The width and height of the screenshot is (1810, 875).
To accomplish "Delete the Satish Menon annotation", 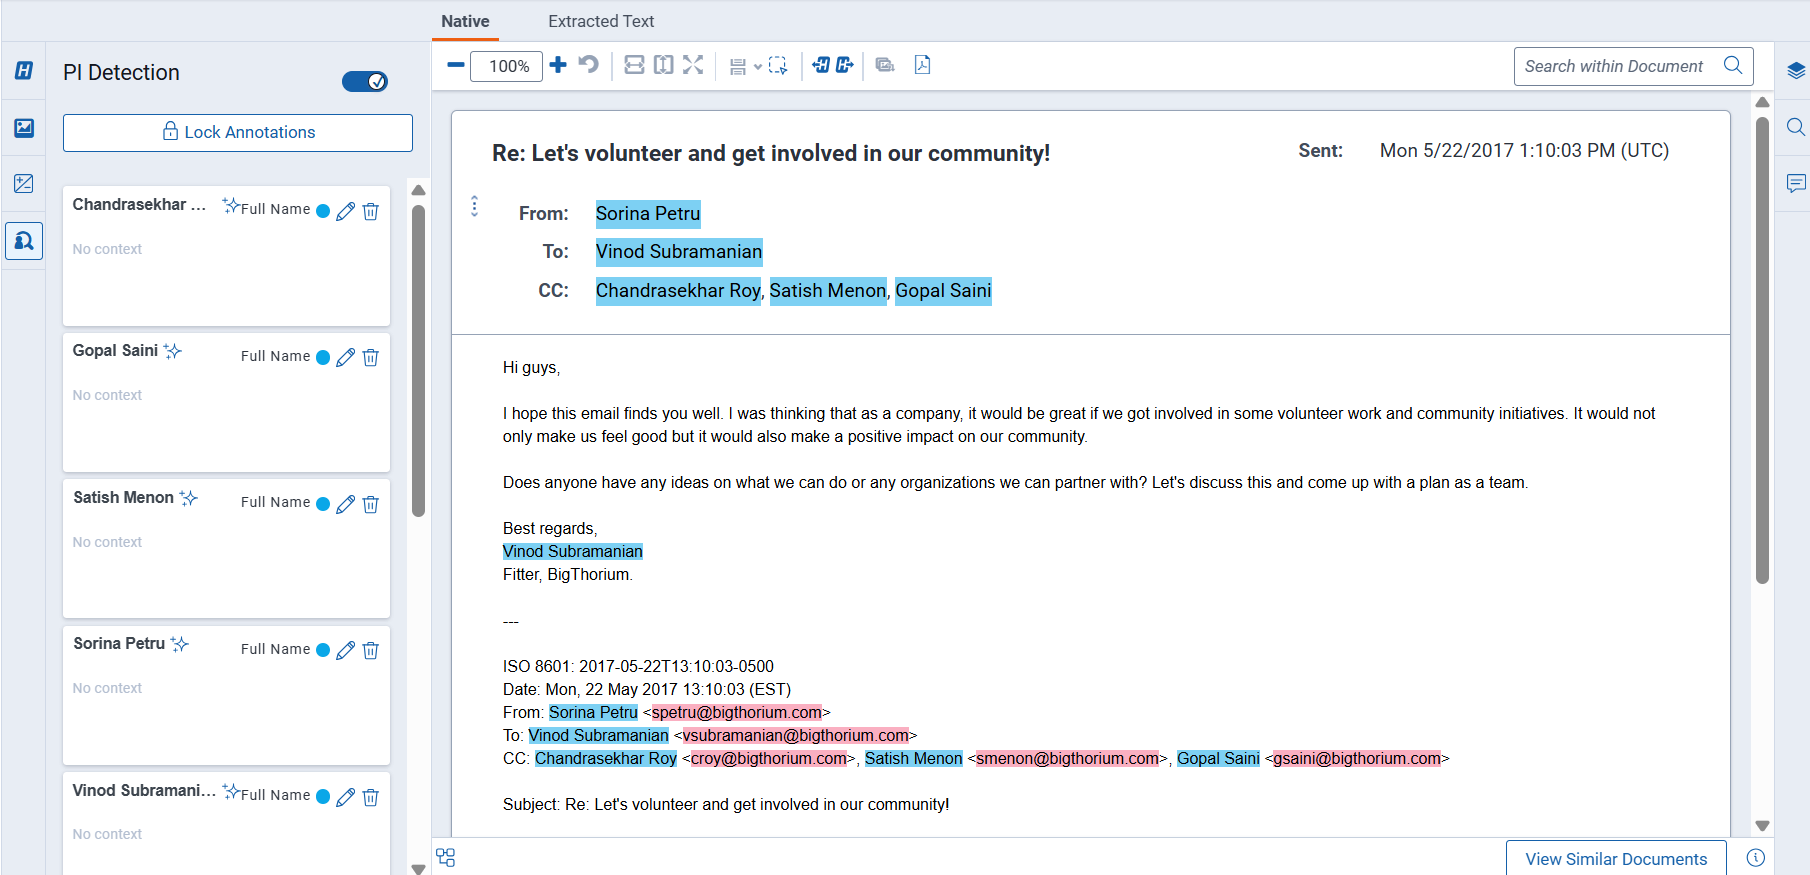I will [x=371, y=504].
